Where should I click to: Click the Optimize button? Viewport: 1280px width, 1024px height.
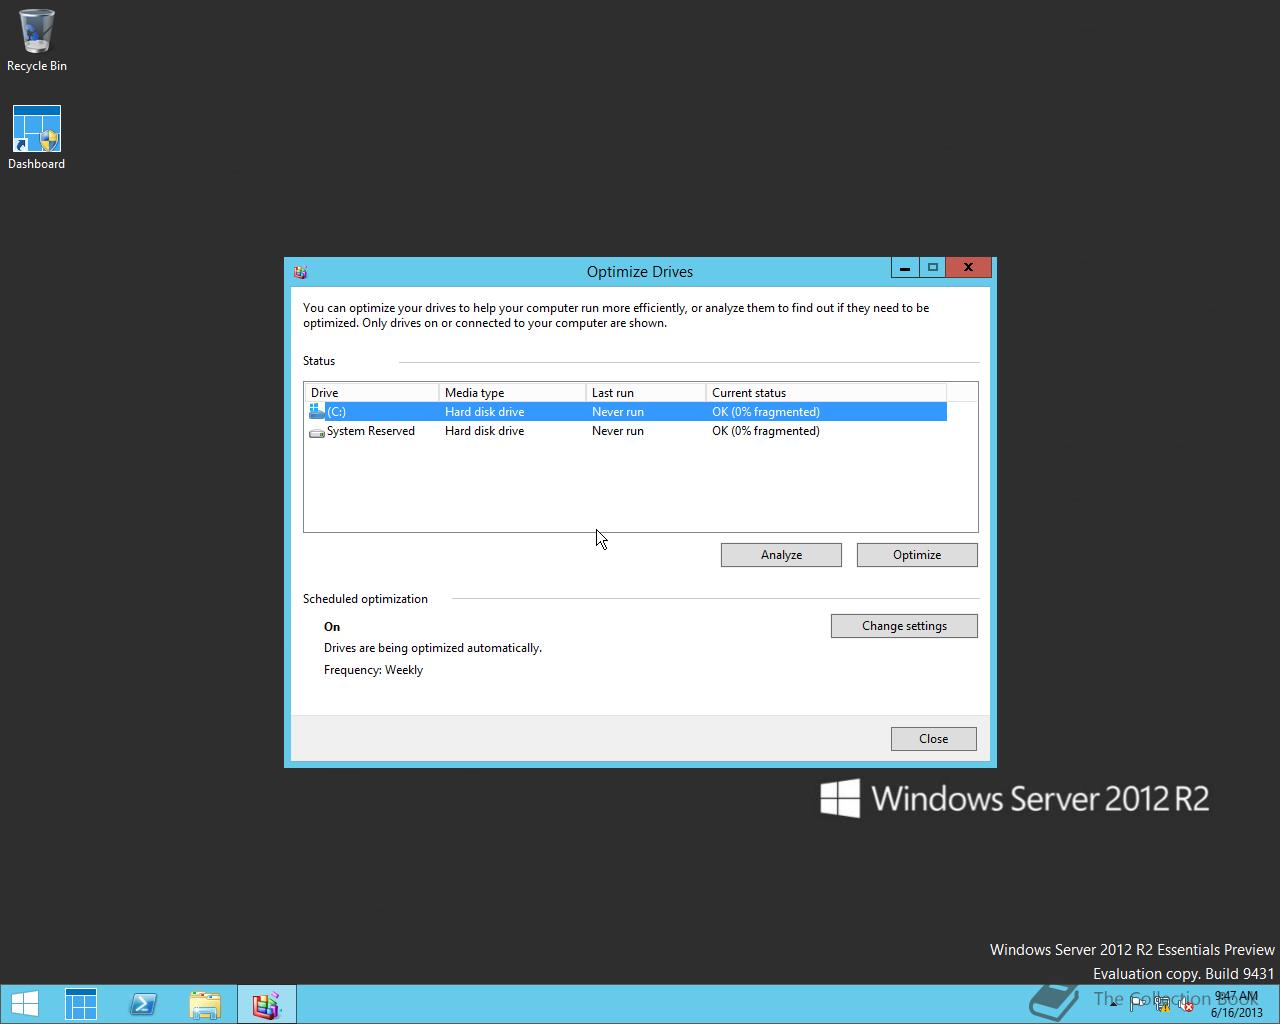(917, 555)
